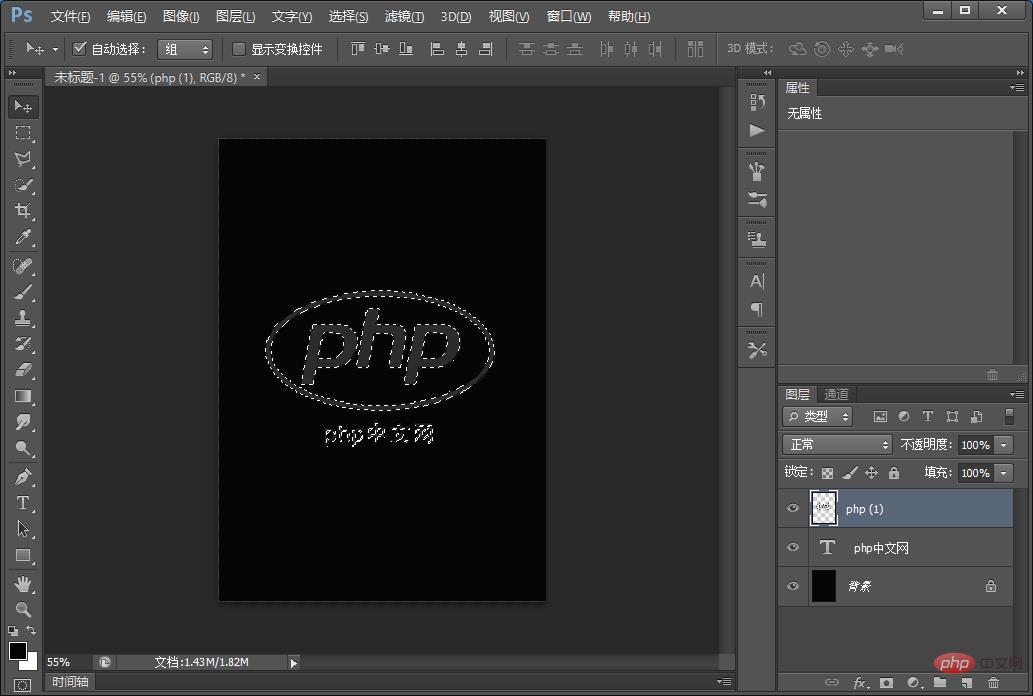The image size is (1033, 696).
Task: Delete layer with Layers panel trash icon
Action: pos(993,683)
